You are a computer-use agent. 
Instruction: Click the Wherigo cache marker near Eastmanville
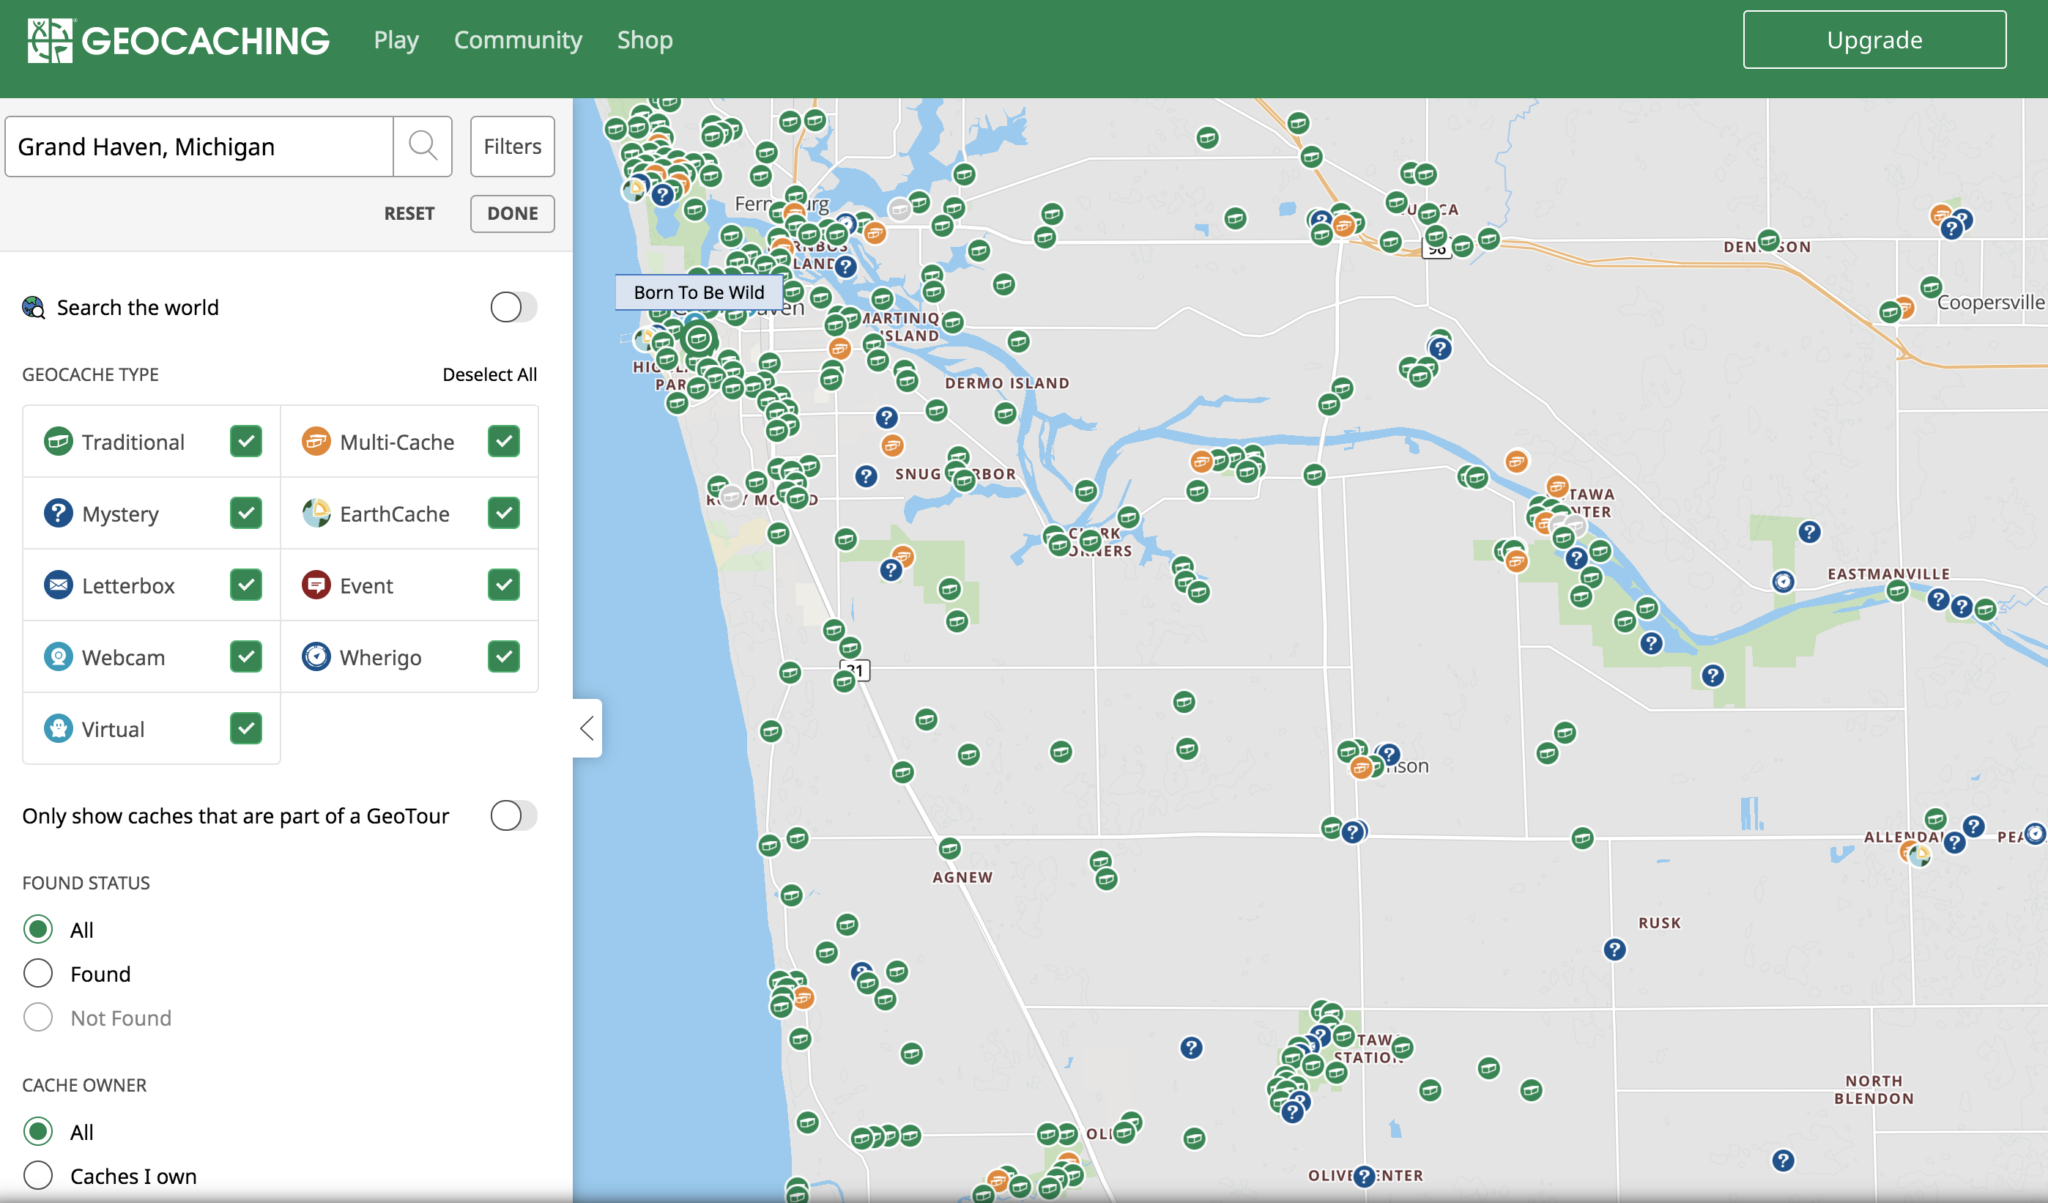click(1783, 581)
